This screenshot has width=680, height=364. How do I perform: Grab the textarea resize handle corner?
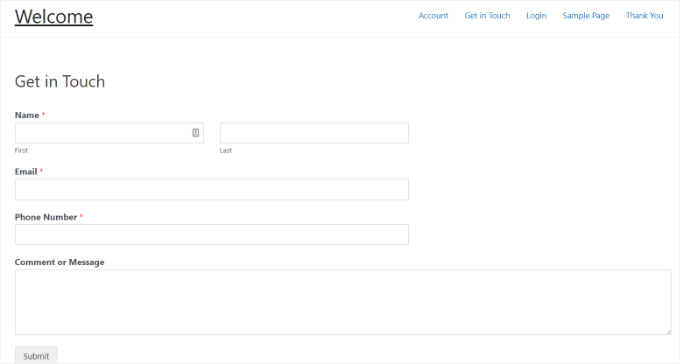point(668,331)
